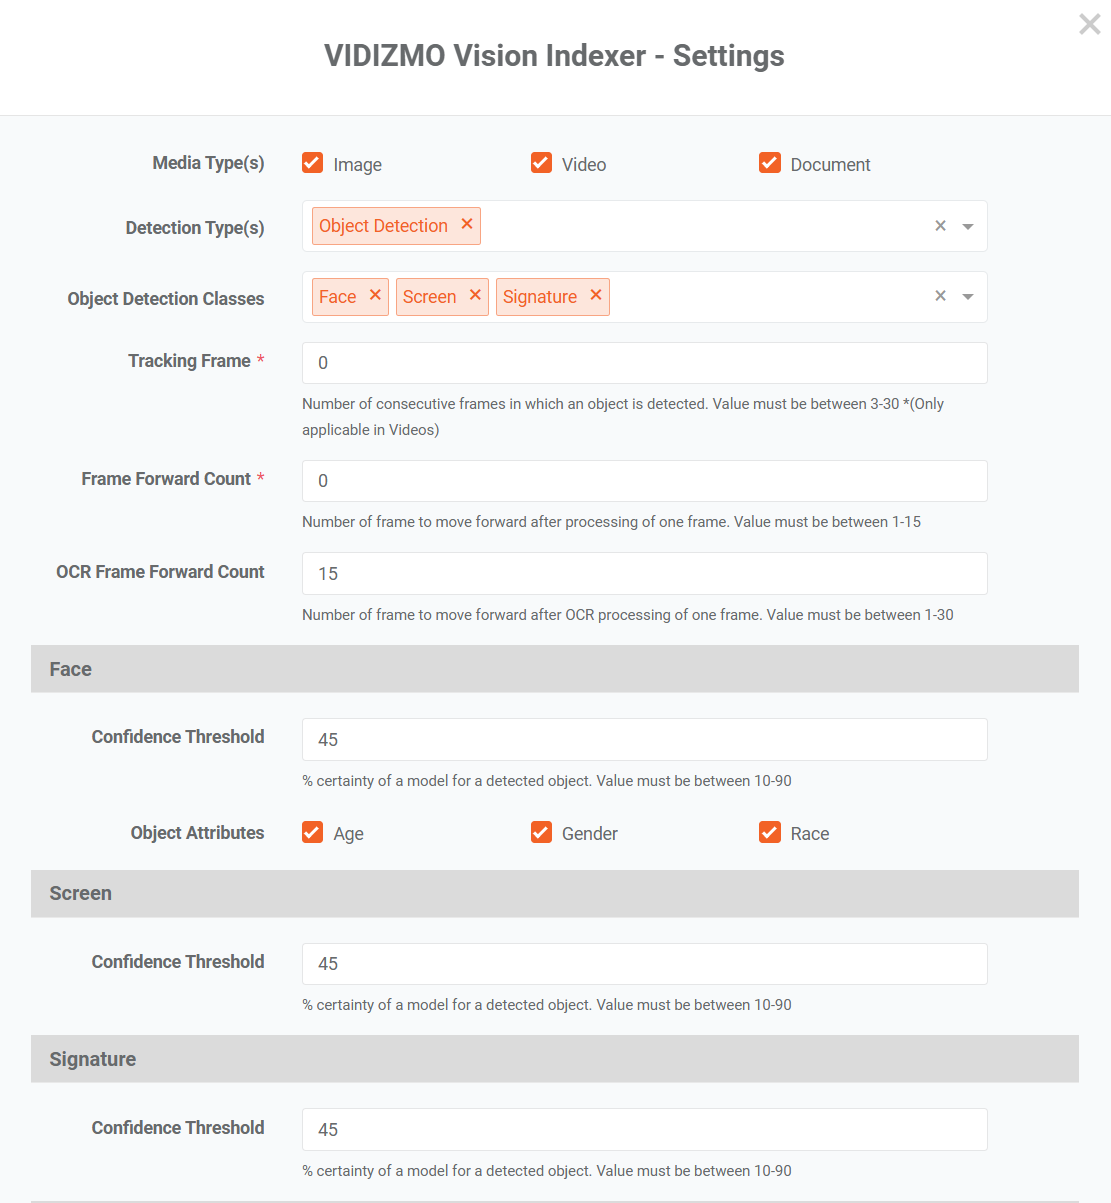Clear all Object Detection Classes
This screenshot has height=1203, width=1111.
[940, 296]
